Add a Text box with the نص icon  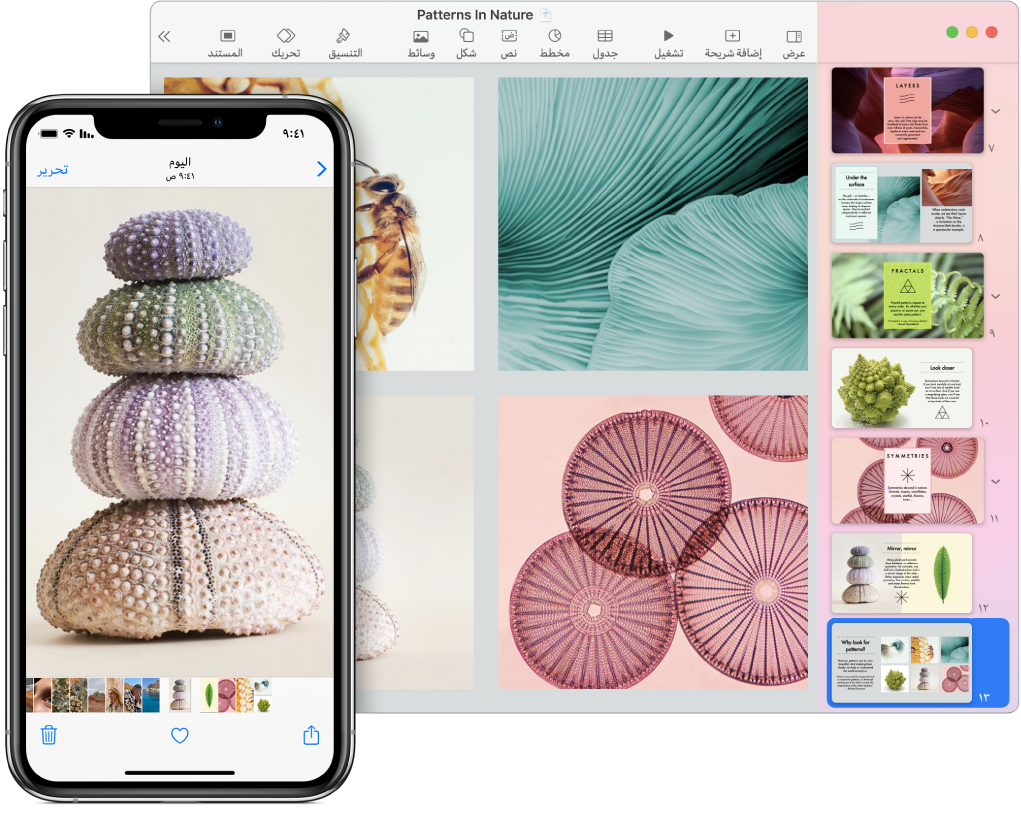pos(508,40)
